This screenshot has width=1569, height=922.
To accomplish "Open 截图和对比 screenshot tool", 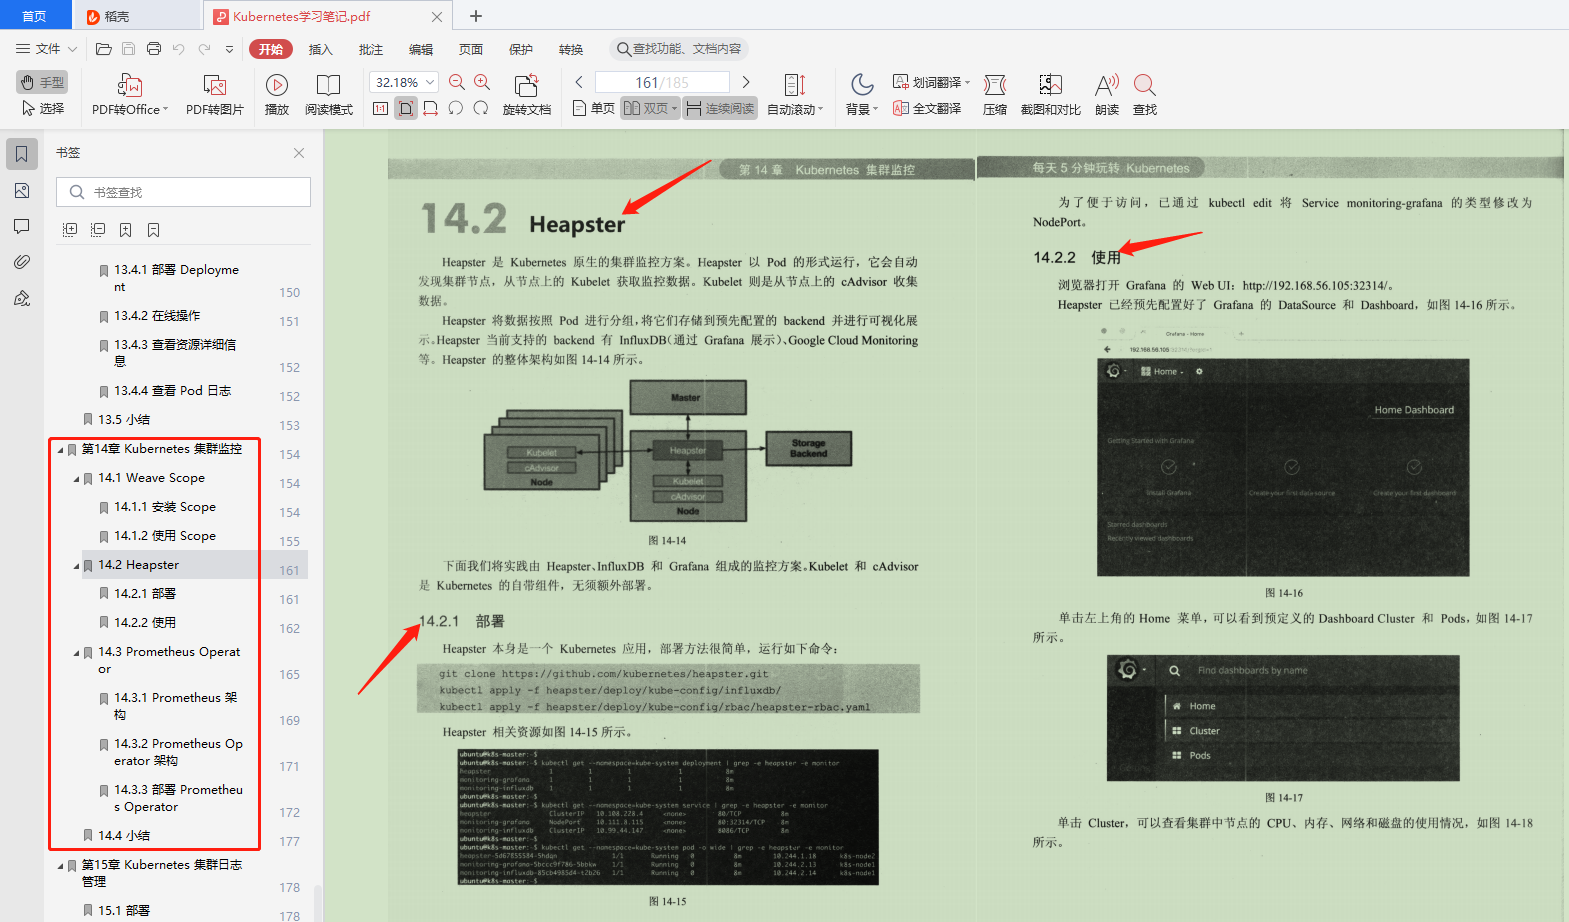I will 1051,95.
